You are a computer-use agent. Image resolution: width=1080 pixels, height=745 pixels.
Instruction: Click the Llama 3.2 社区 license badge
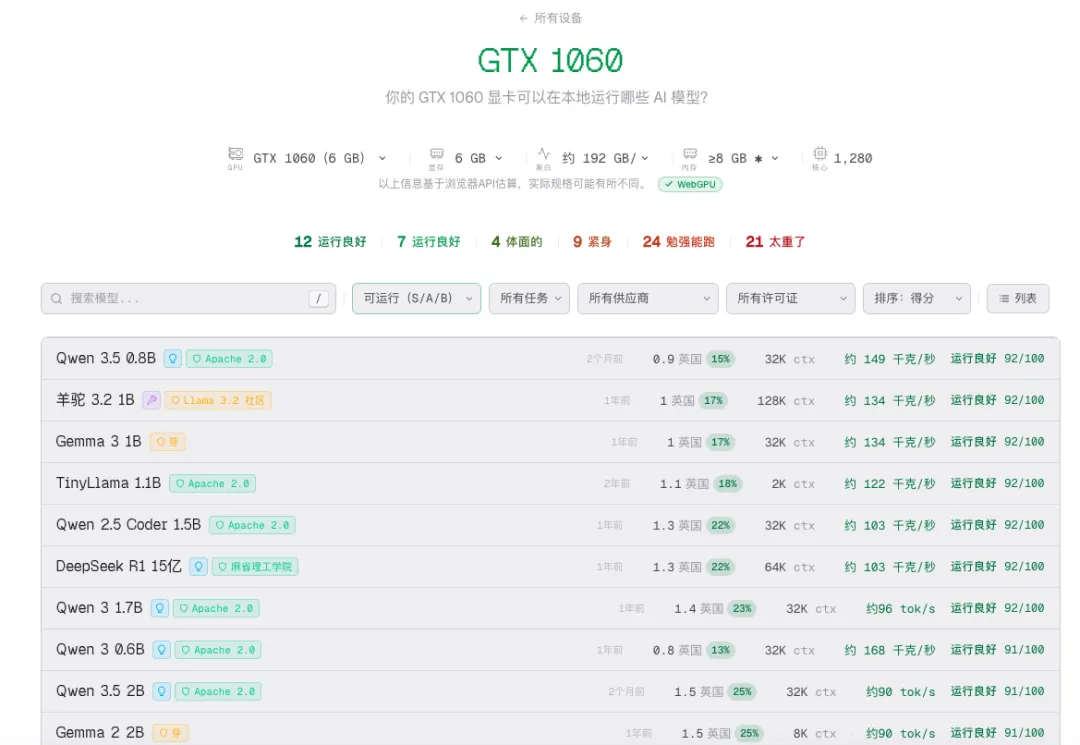[218, 400]
